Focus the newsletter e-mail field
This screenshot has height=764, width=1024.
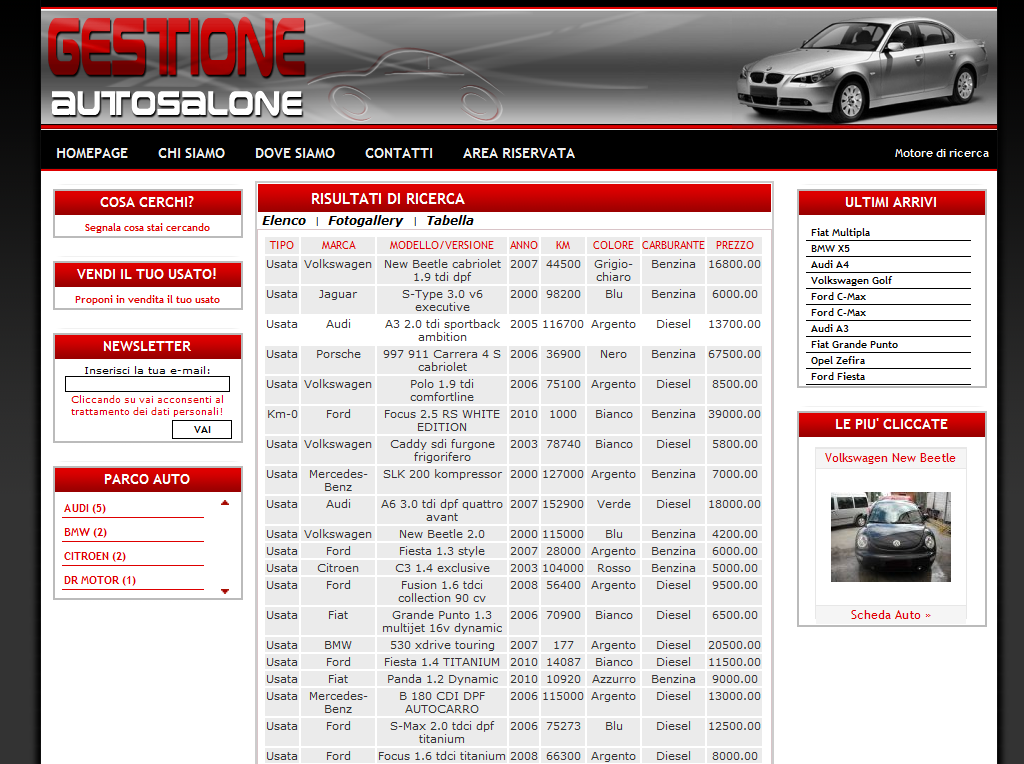(x=147, y=384)
